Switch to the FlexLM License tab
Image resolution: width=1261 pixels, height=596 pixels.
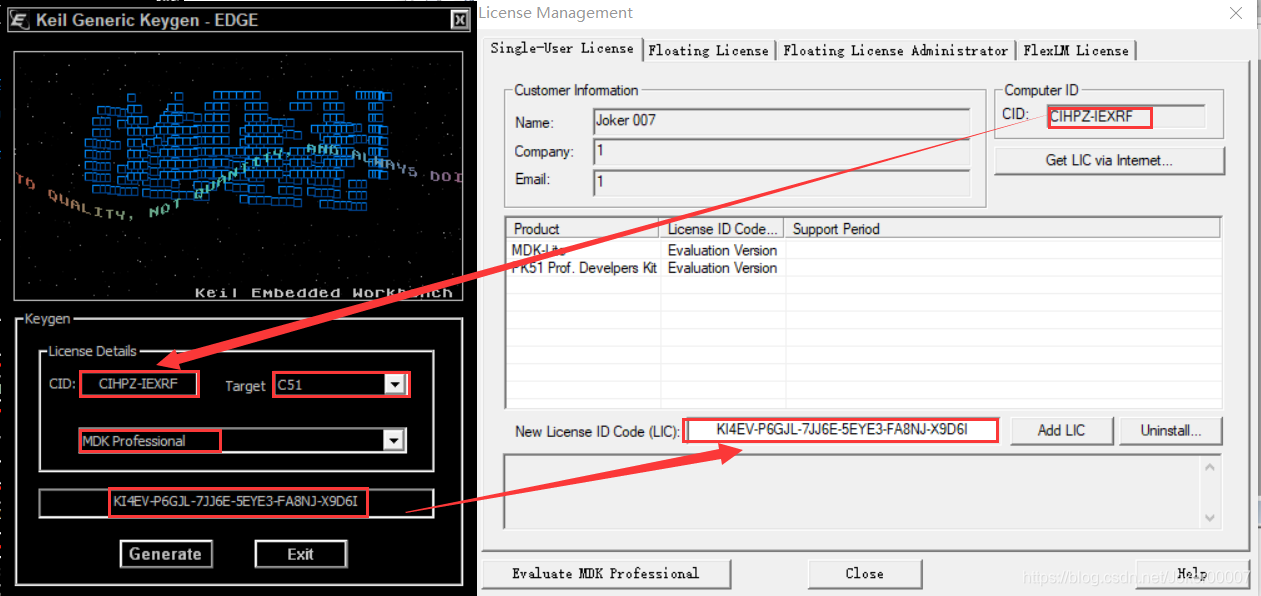(1075, 50)
